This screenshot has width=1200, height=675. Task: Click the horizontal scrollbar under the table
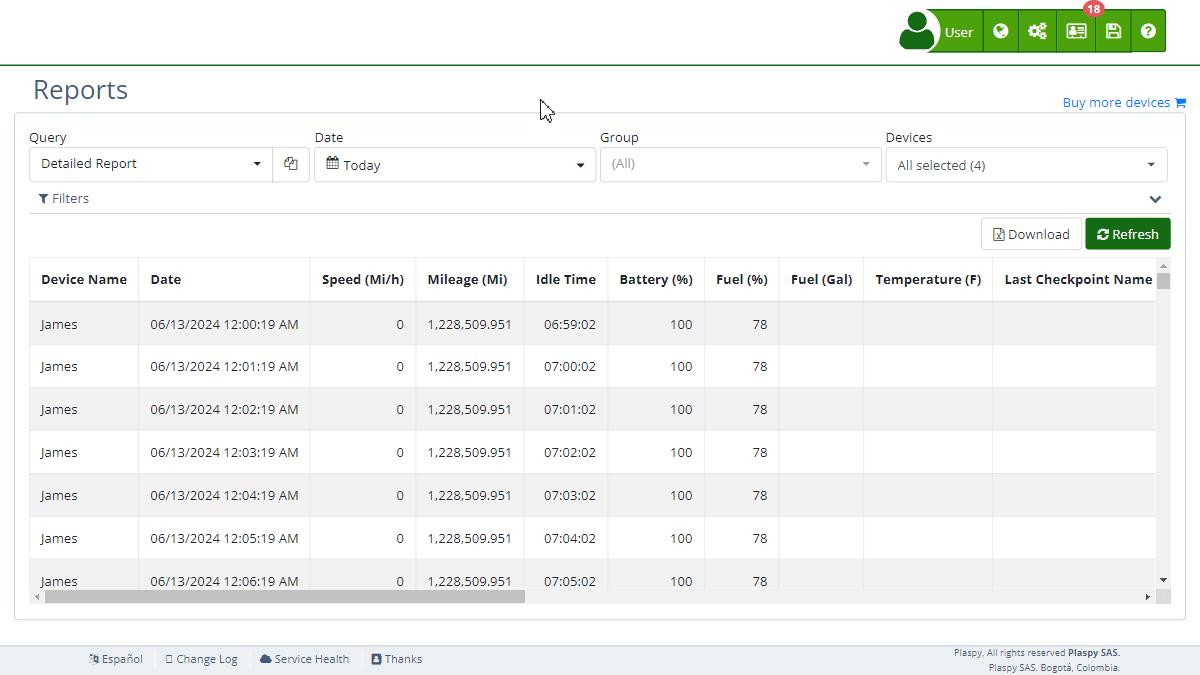(285, 597)
